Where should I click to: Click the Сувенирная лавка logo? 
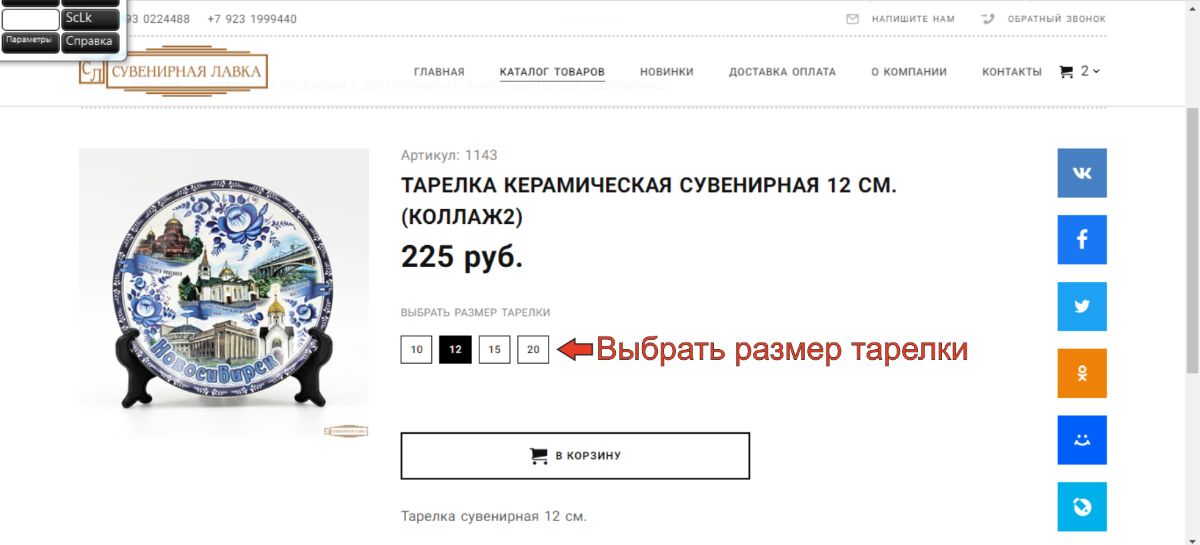[174, 71]
